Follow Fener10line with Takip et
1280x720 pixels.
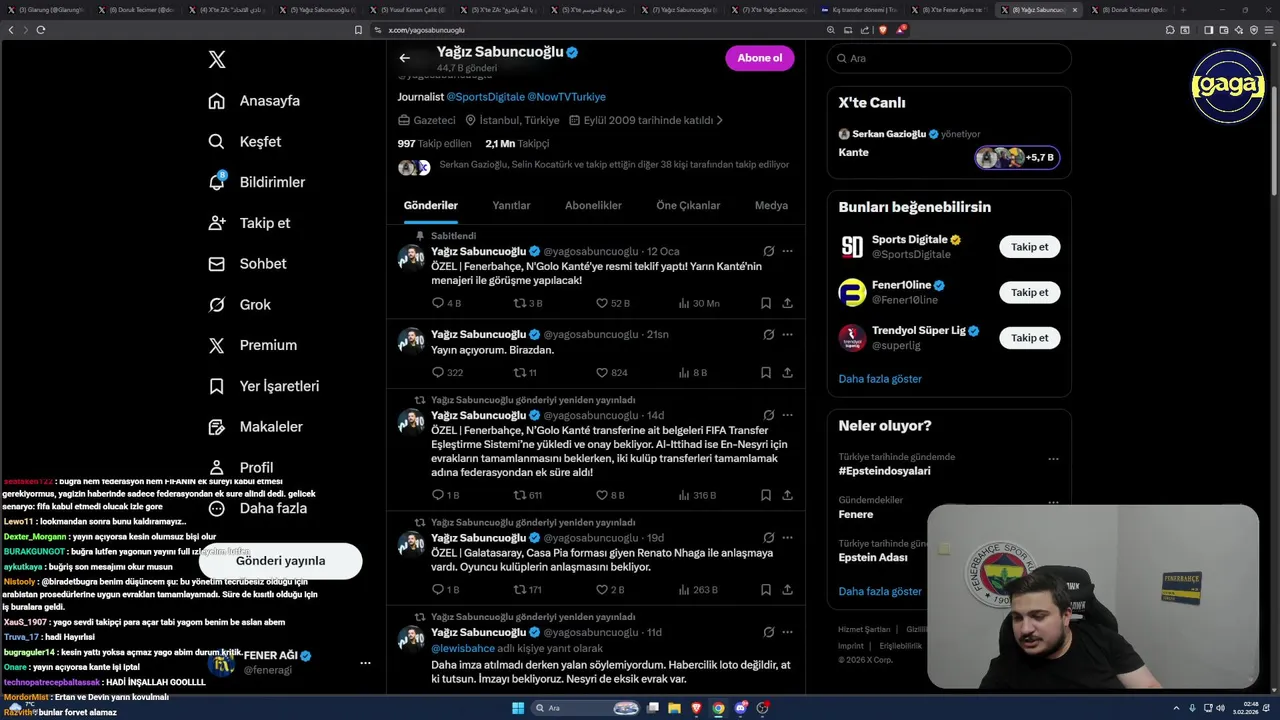[1029, 293]
